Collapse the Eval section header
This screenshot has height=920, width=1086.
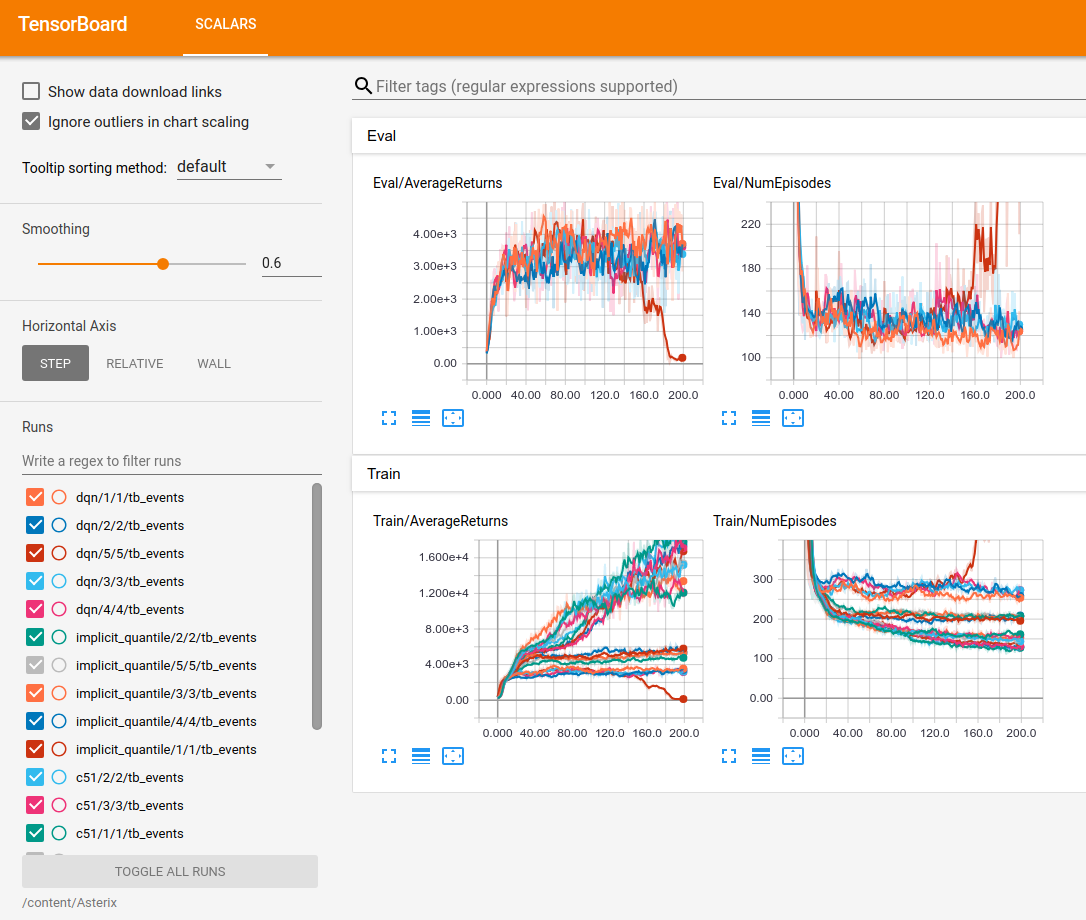(719, 136)
